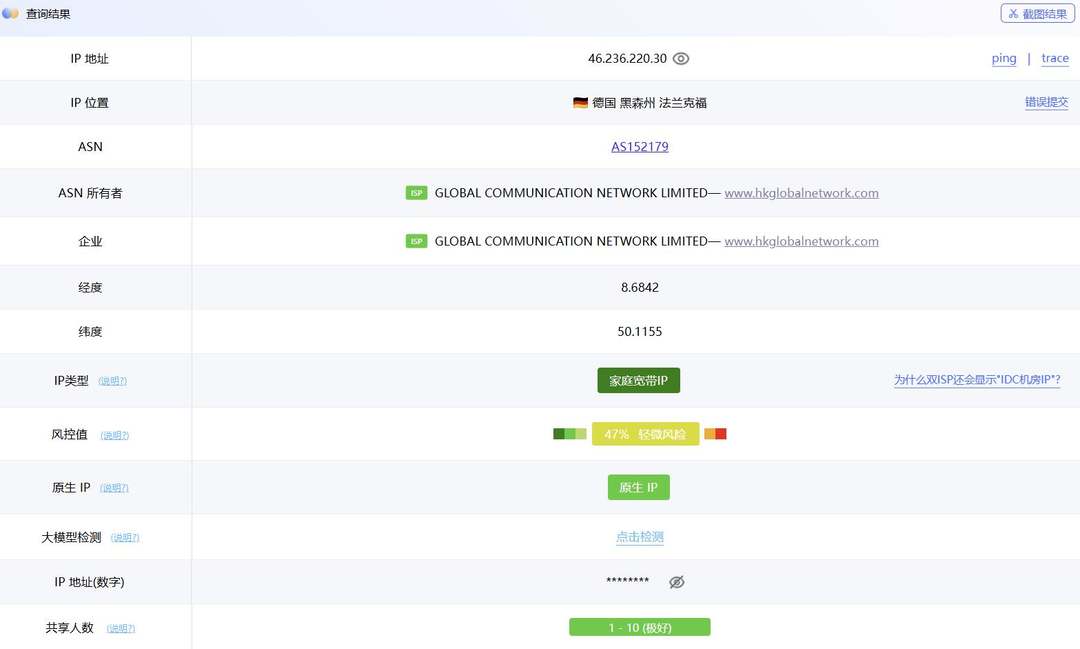
Task: Click the eye icon beside IP address
Action: [x=681, y=59]
